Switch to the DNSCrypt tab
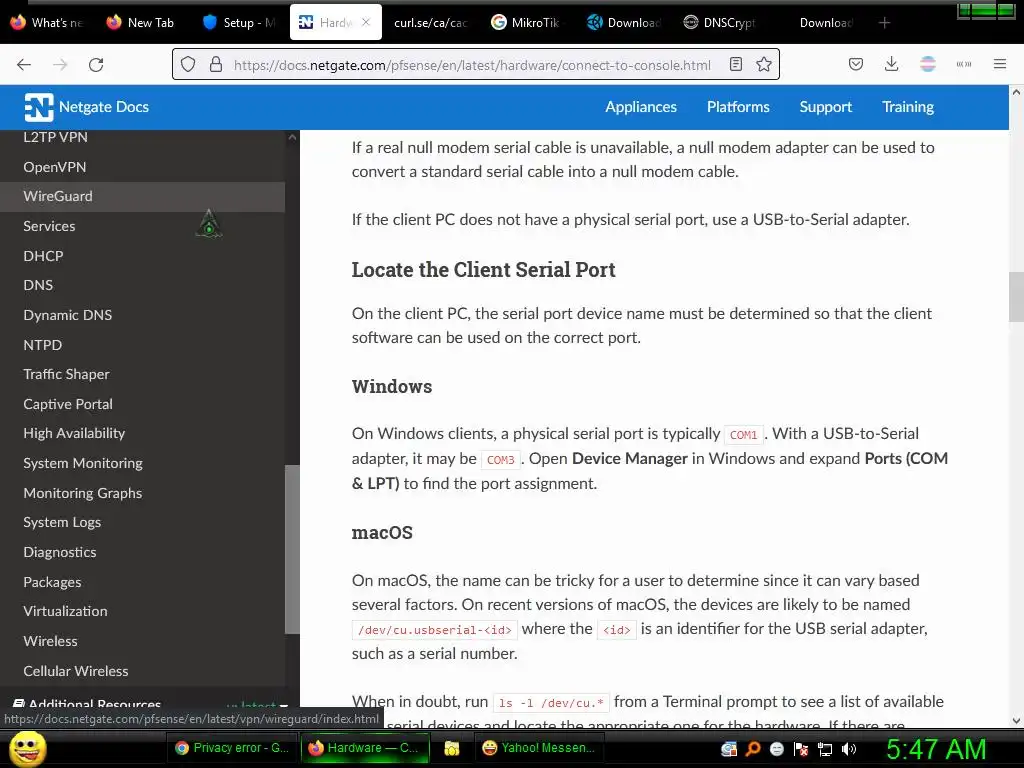The width and height of the screenshot is (1024, 768). click(x=720, y=23)
